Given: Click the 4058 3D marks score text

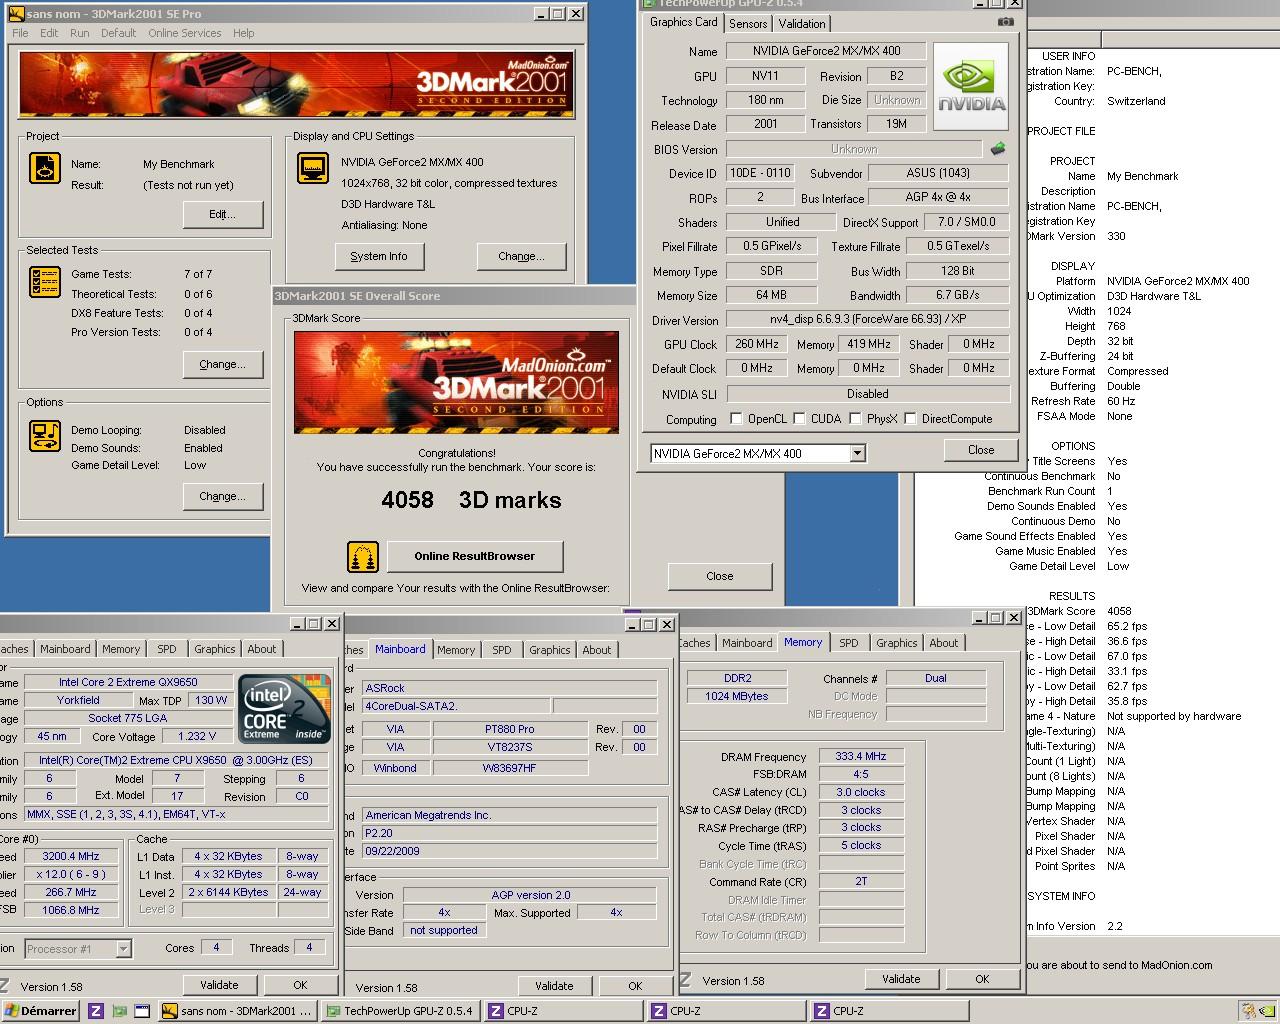Looking at the screenshot, I should pyautogui.click(x=471, y=500).
